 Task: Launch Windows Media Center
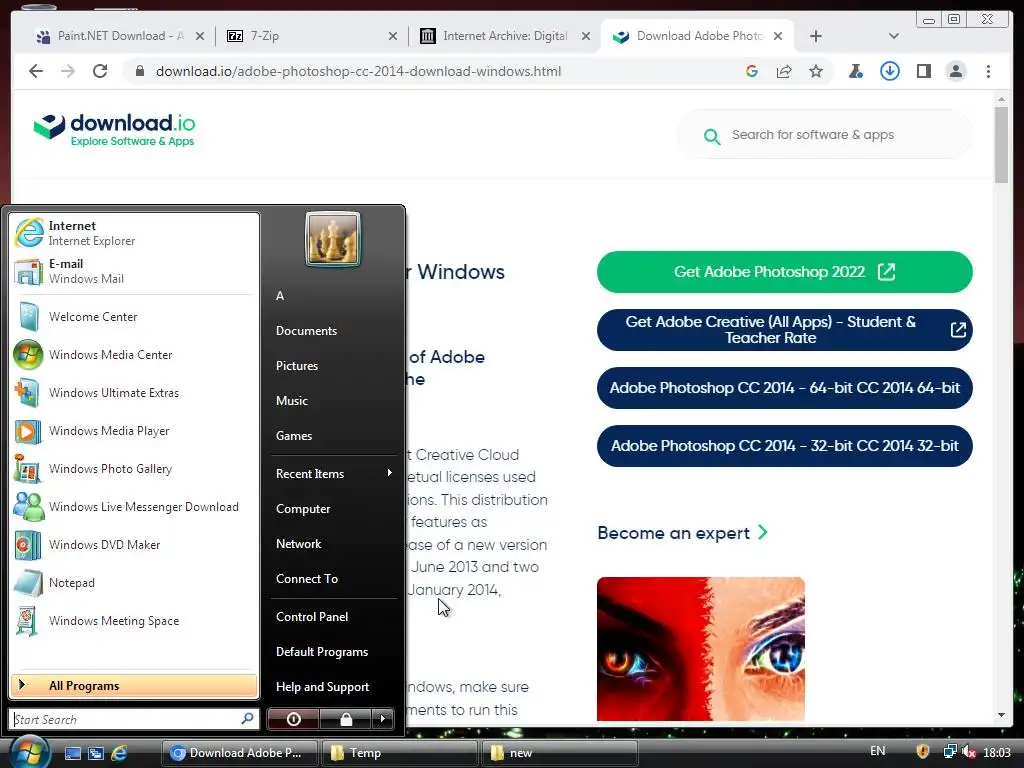tap(134, 355)
